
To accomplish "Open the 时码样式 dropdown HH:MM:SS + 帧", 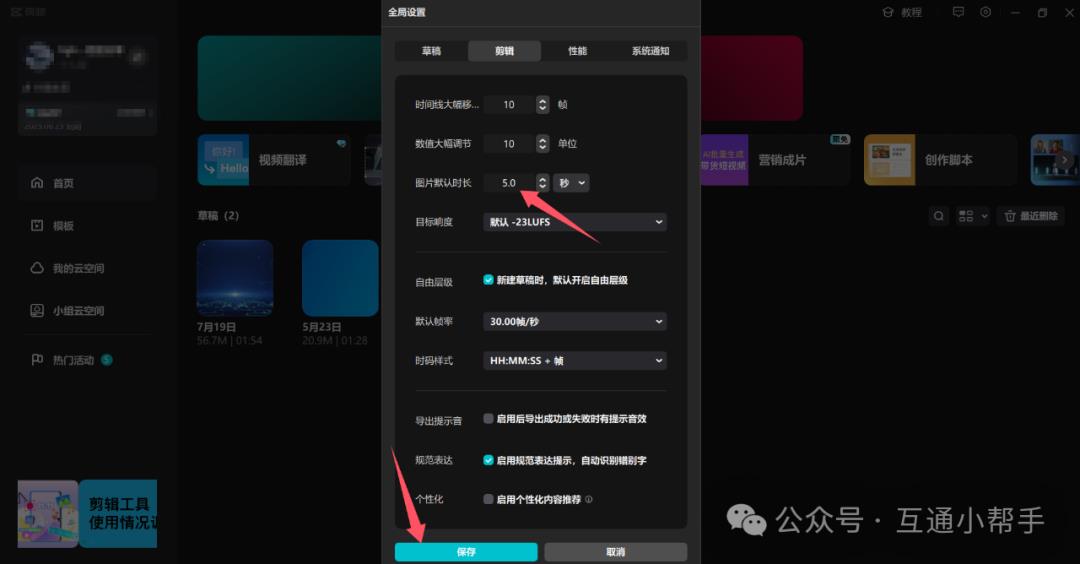I will [x=575, y=361].
